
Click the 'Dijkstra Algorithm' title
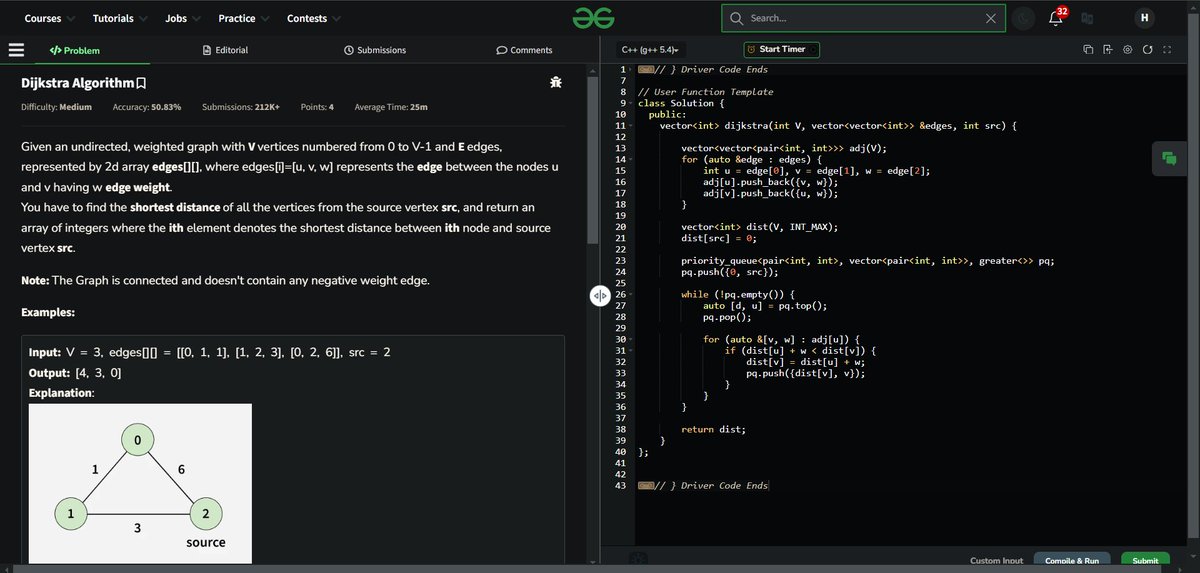click(x=78, y=83)
